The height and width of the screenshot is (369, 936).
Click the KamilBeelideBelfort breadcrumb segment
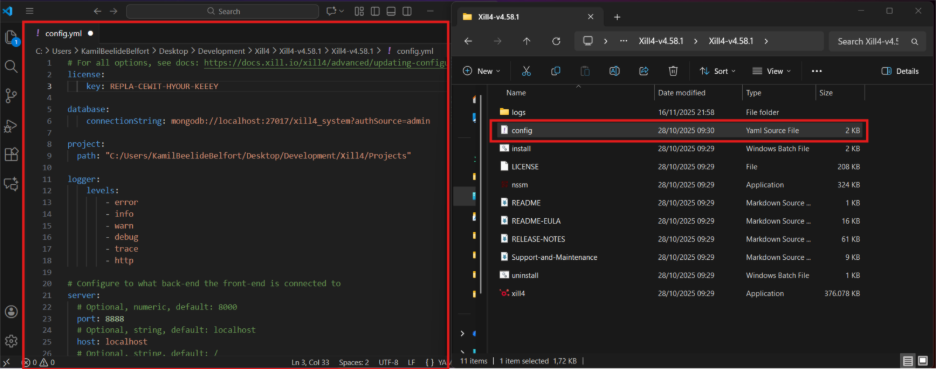(116, 51)
